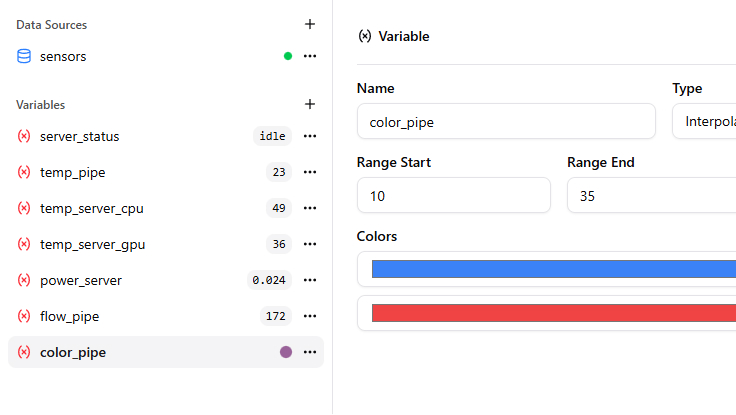Add a new variable
The width and height of the screenshot is (736, 415).
click(x=310, y=104)
